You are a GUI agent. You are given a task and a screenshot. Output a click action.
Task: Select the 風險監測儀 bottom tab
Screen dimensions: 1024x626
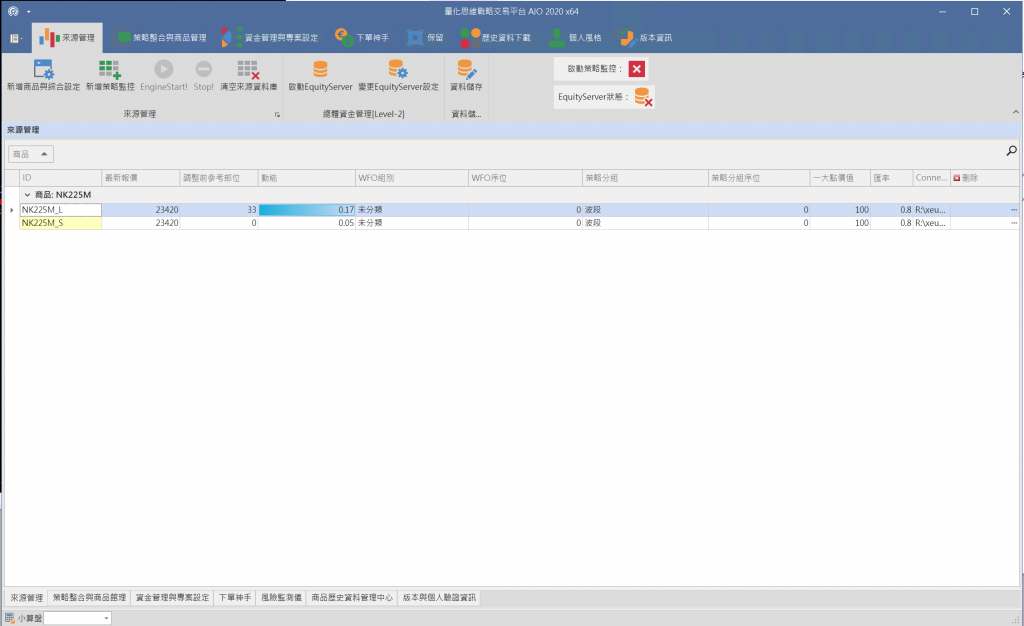tap(281, 598)
